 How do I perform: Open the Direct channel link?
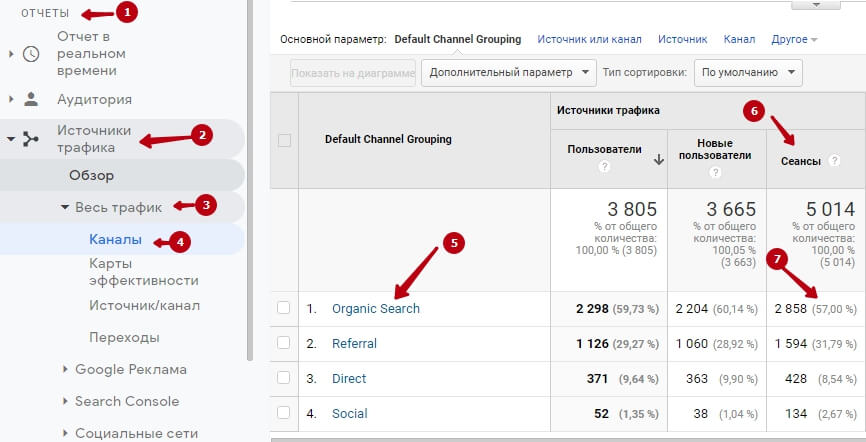click(x=349, y=378)
